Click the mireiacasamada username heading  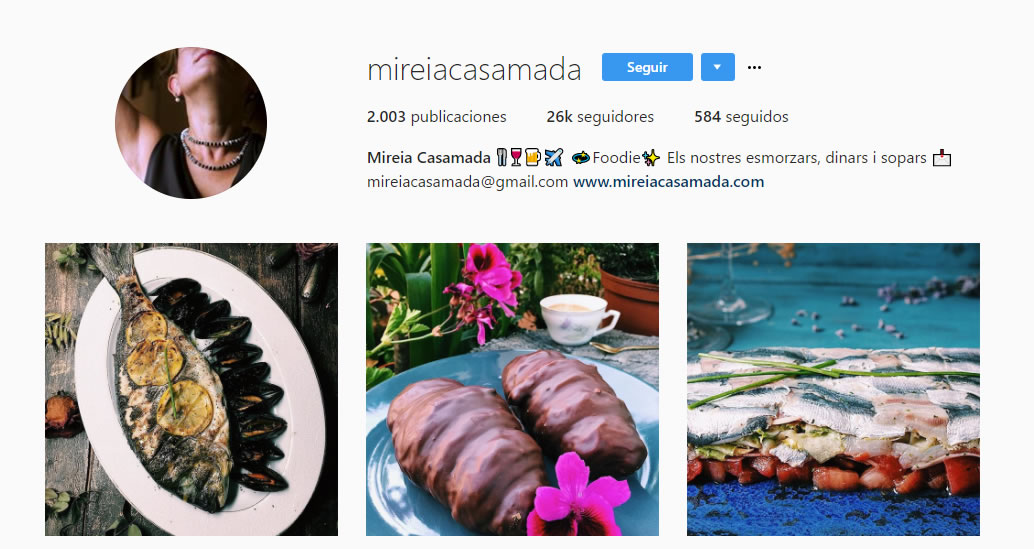pyautogui.click(x=473, y=69)
